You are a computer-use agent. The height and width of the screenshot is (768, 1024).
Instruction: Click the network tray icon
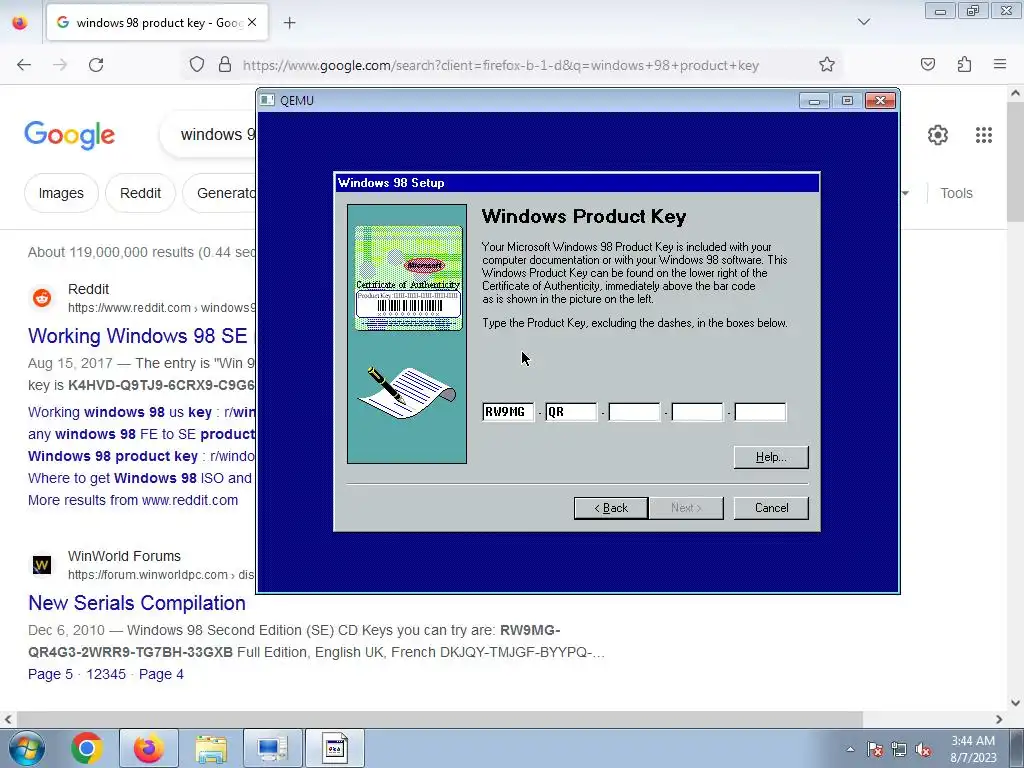coord(899,750)
